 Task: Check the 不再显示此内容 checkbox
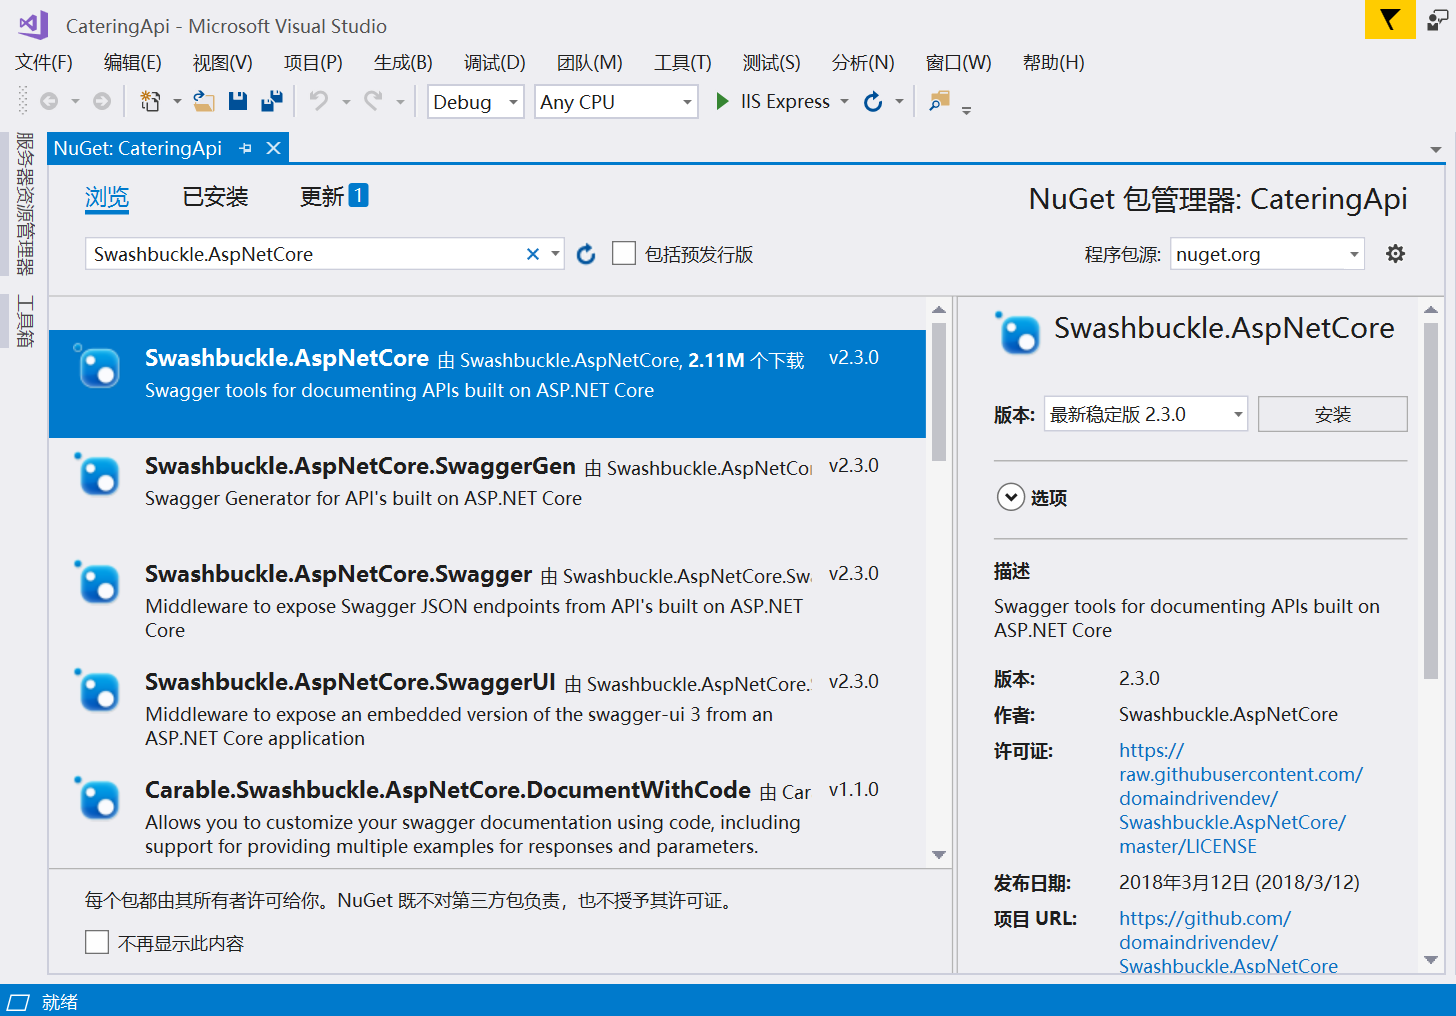[x=97, y=942]
